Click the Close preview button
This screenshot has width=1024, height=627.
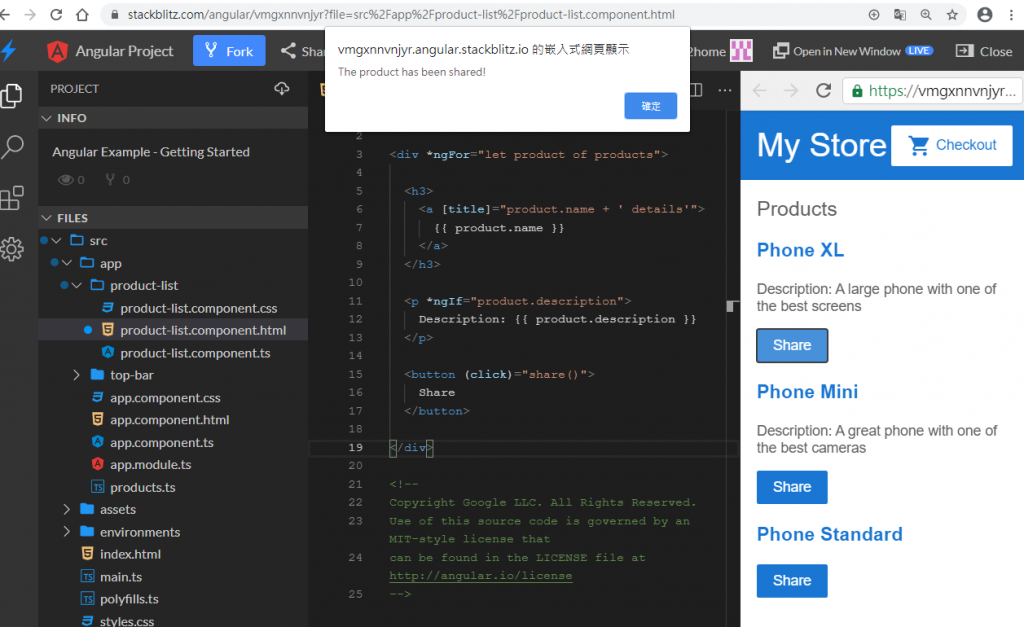984,51
